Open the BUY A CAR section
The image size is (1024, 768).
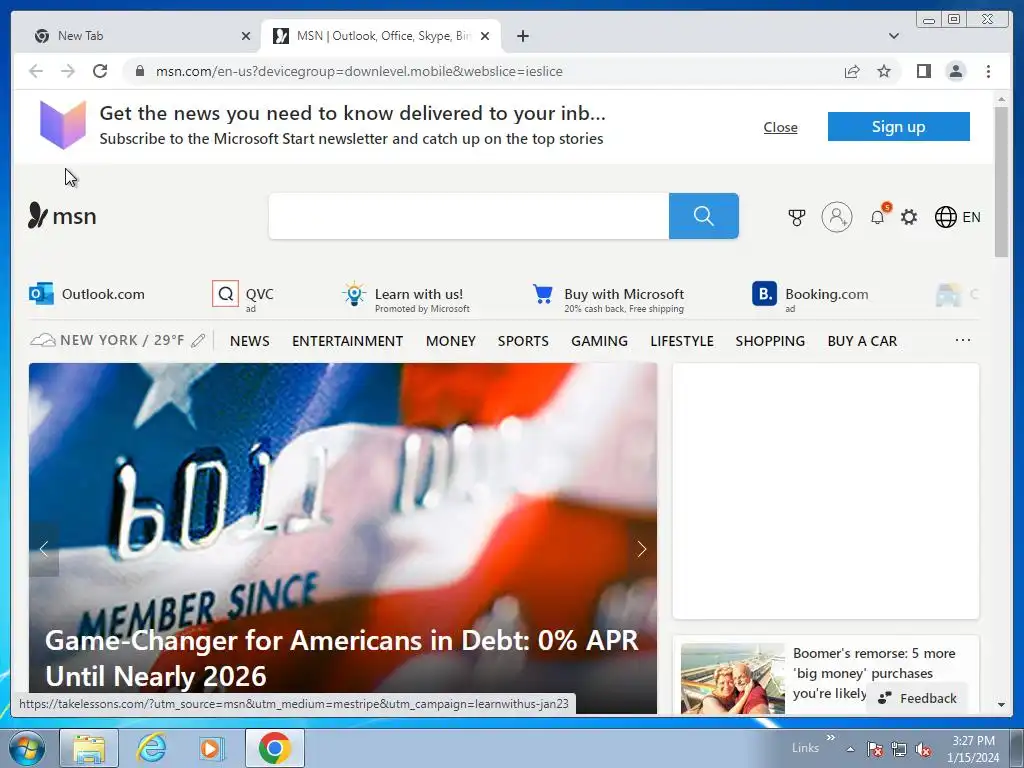pos(862,341)
